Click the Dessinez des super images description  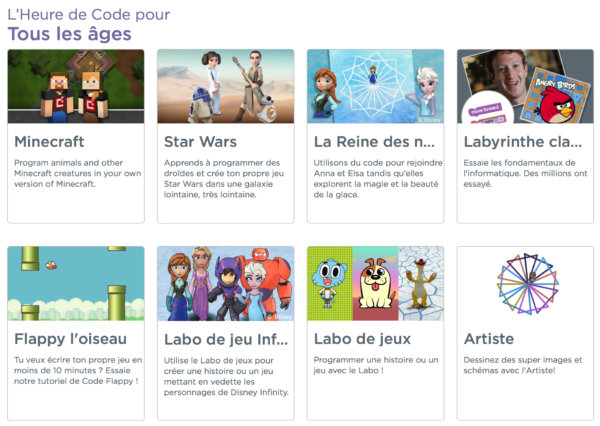523,365
